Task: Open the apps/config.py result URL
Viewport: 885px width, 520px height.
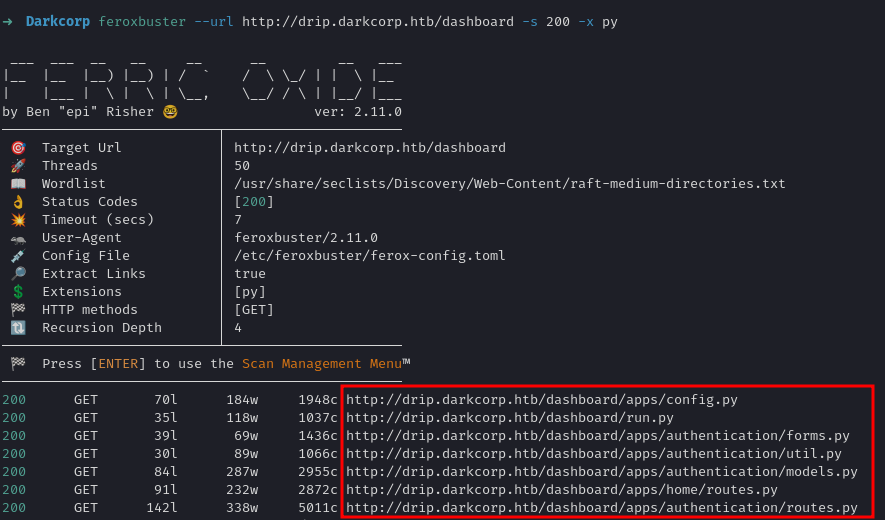Action: click(x=541, y=400)
